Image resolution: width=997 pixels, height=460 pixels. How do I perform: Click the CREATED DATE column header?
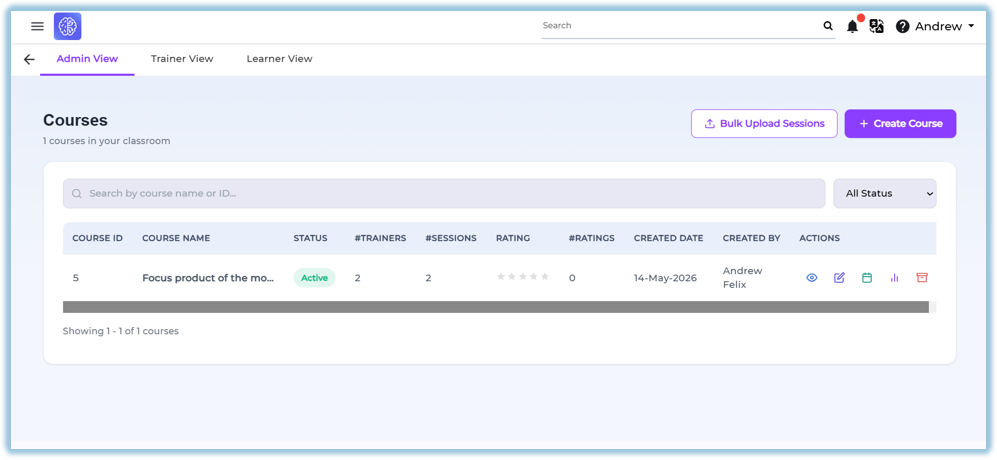[668, 238]
